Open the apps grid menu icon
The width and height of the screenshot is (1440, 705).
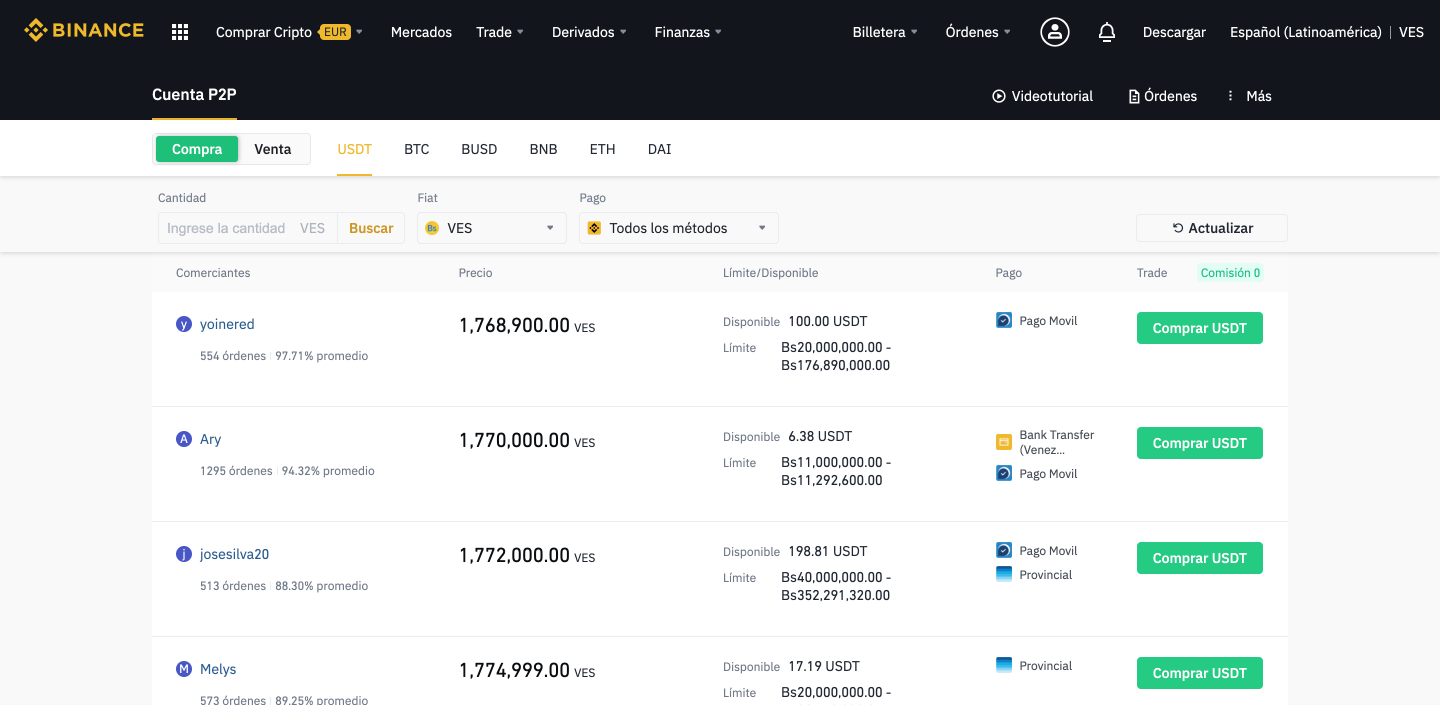[180, 32]
